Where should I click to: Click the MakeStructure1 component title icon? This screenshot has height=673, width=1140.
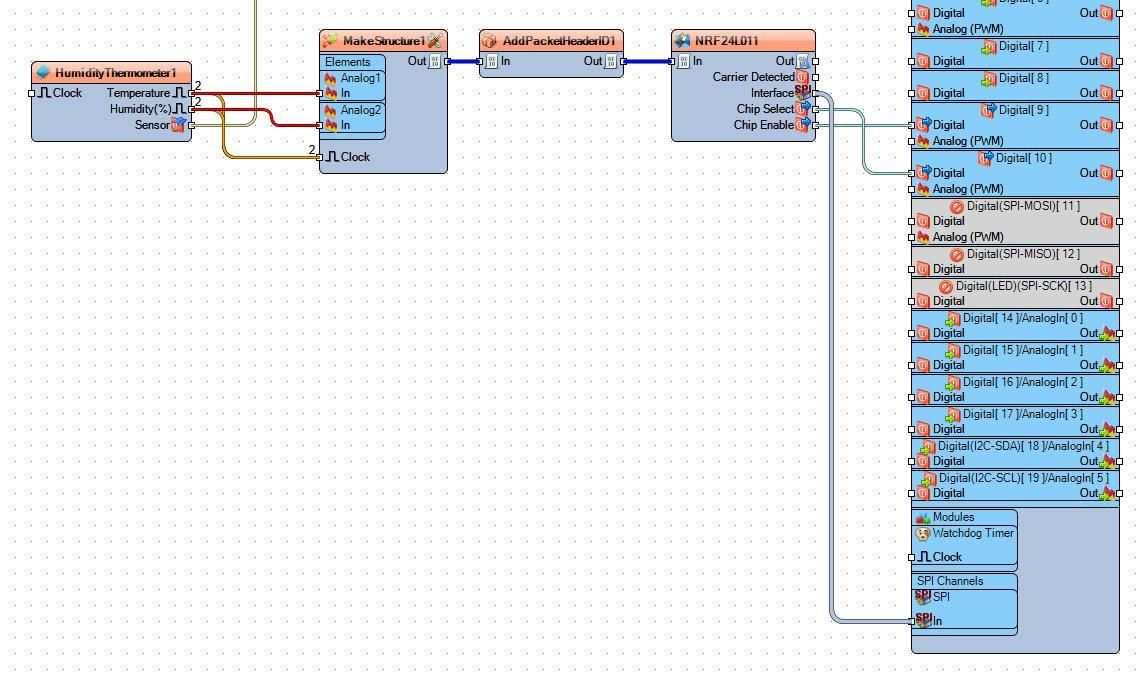pos(330,41)
